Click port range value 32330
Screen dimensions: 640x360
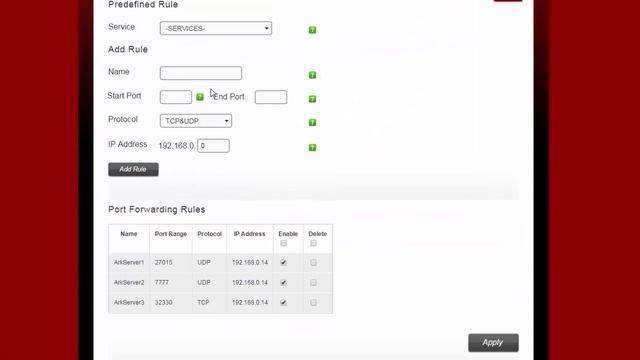(x=163, y=302)
